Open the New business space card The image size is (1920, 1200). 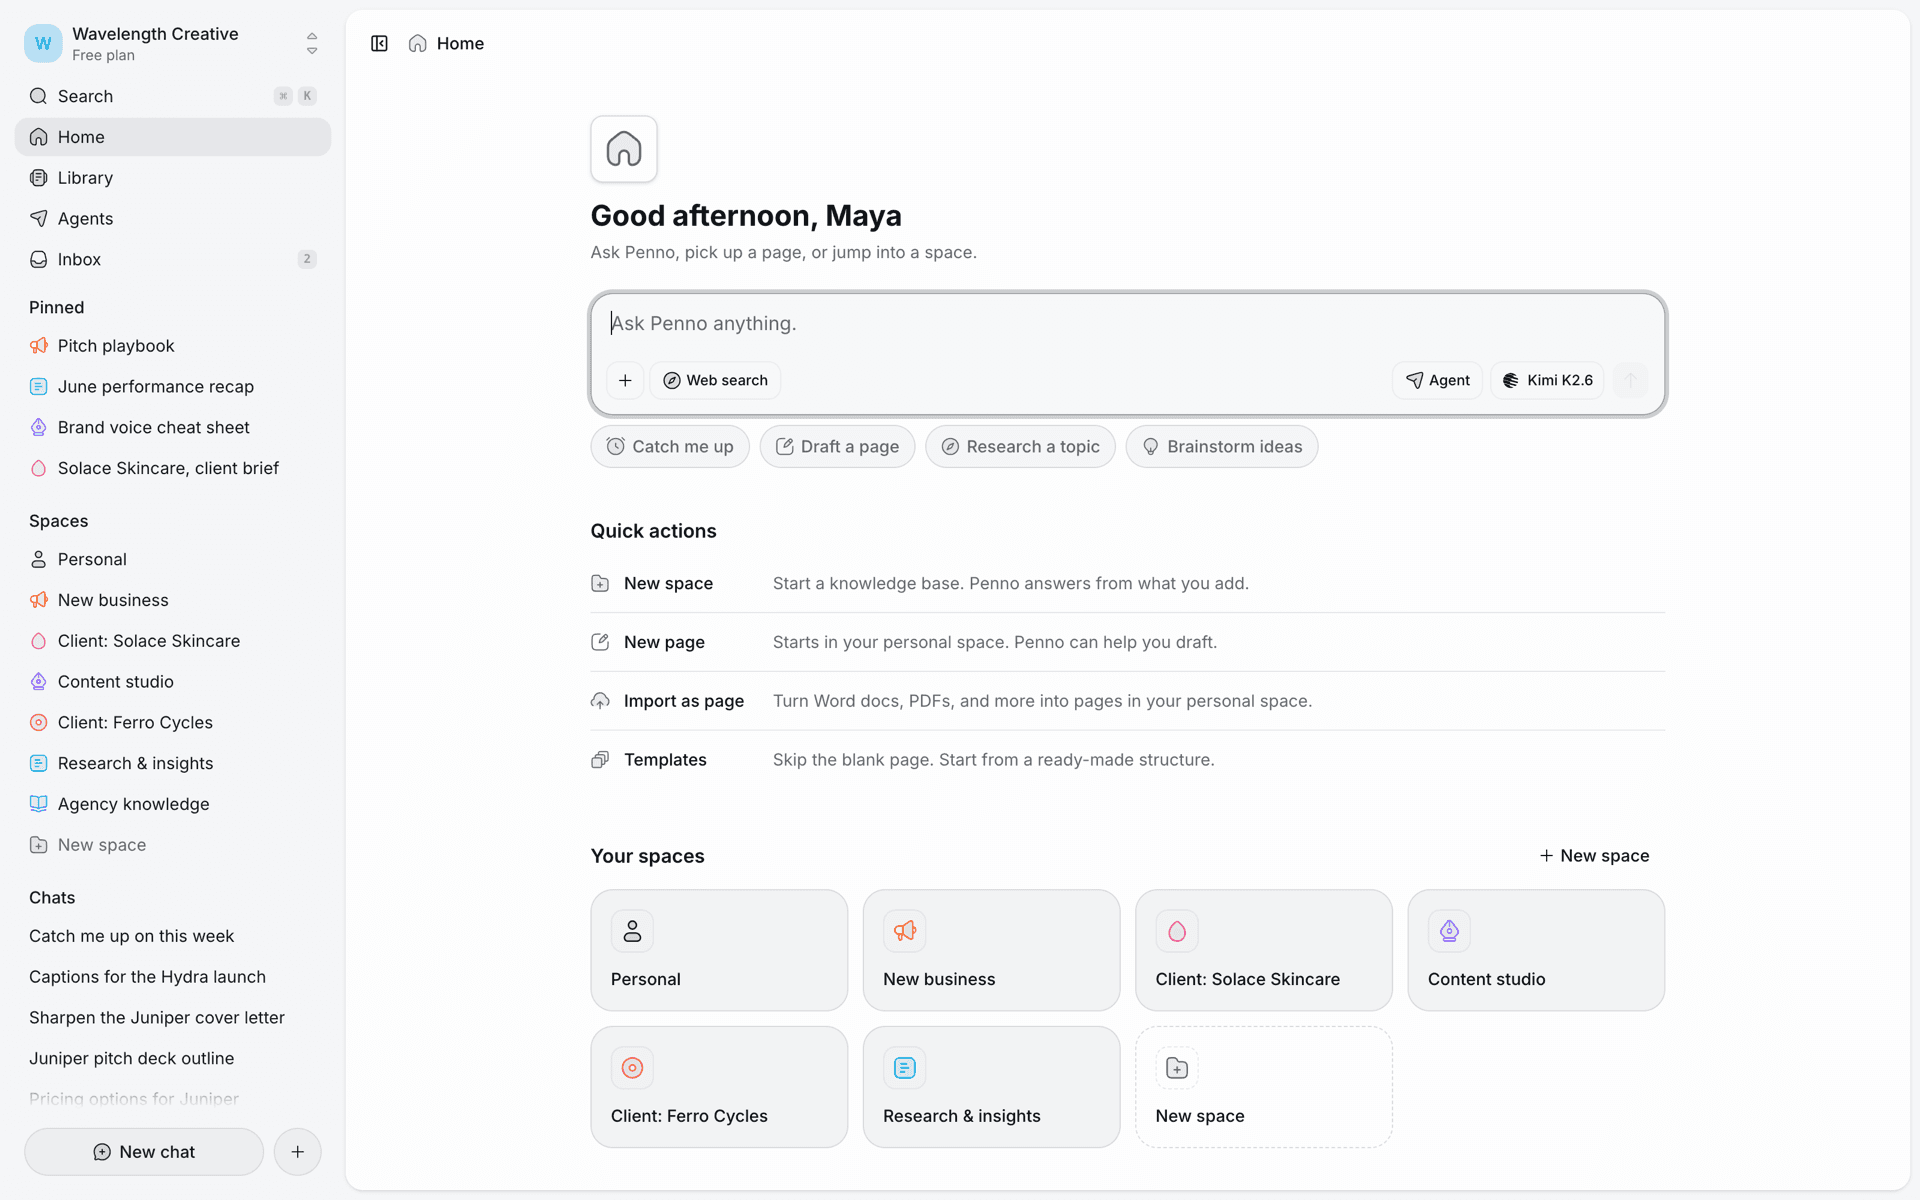[x=991, y=950]
